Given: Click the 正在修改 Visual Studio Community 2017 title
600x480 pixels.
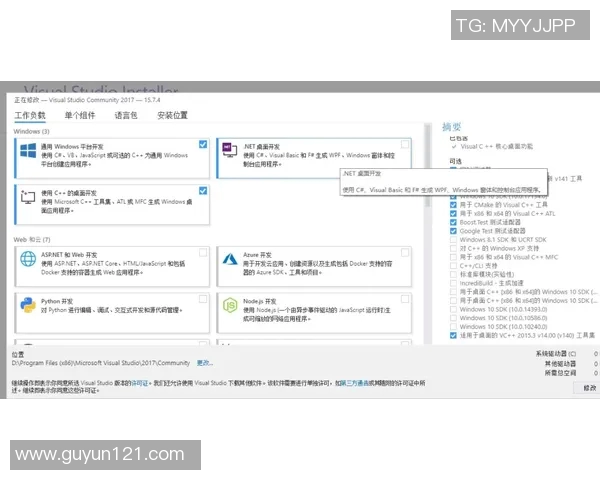Looking at the screenshot, I should 87,100.
